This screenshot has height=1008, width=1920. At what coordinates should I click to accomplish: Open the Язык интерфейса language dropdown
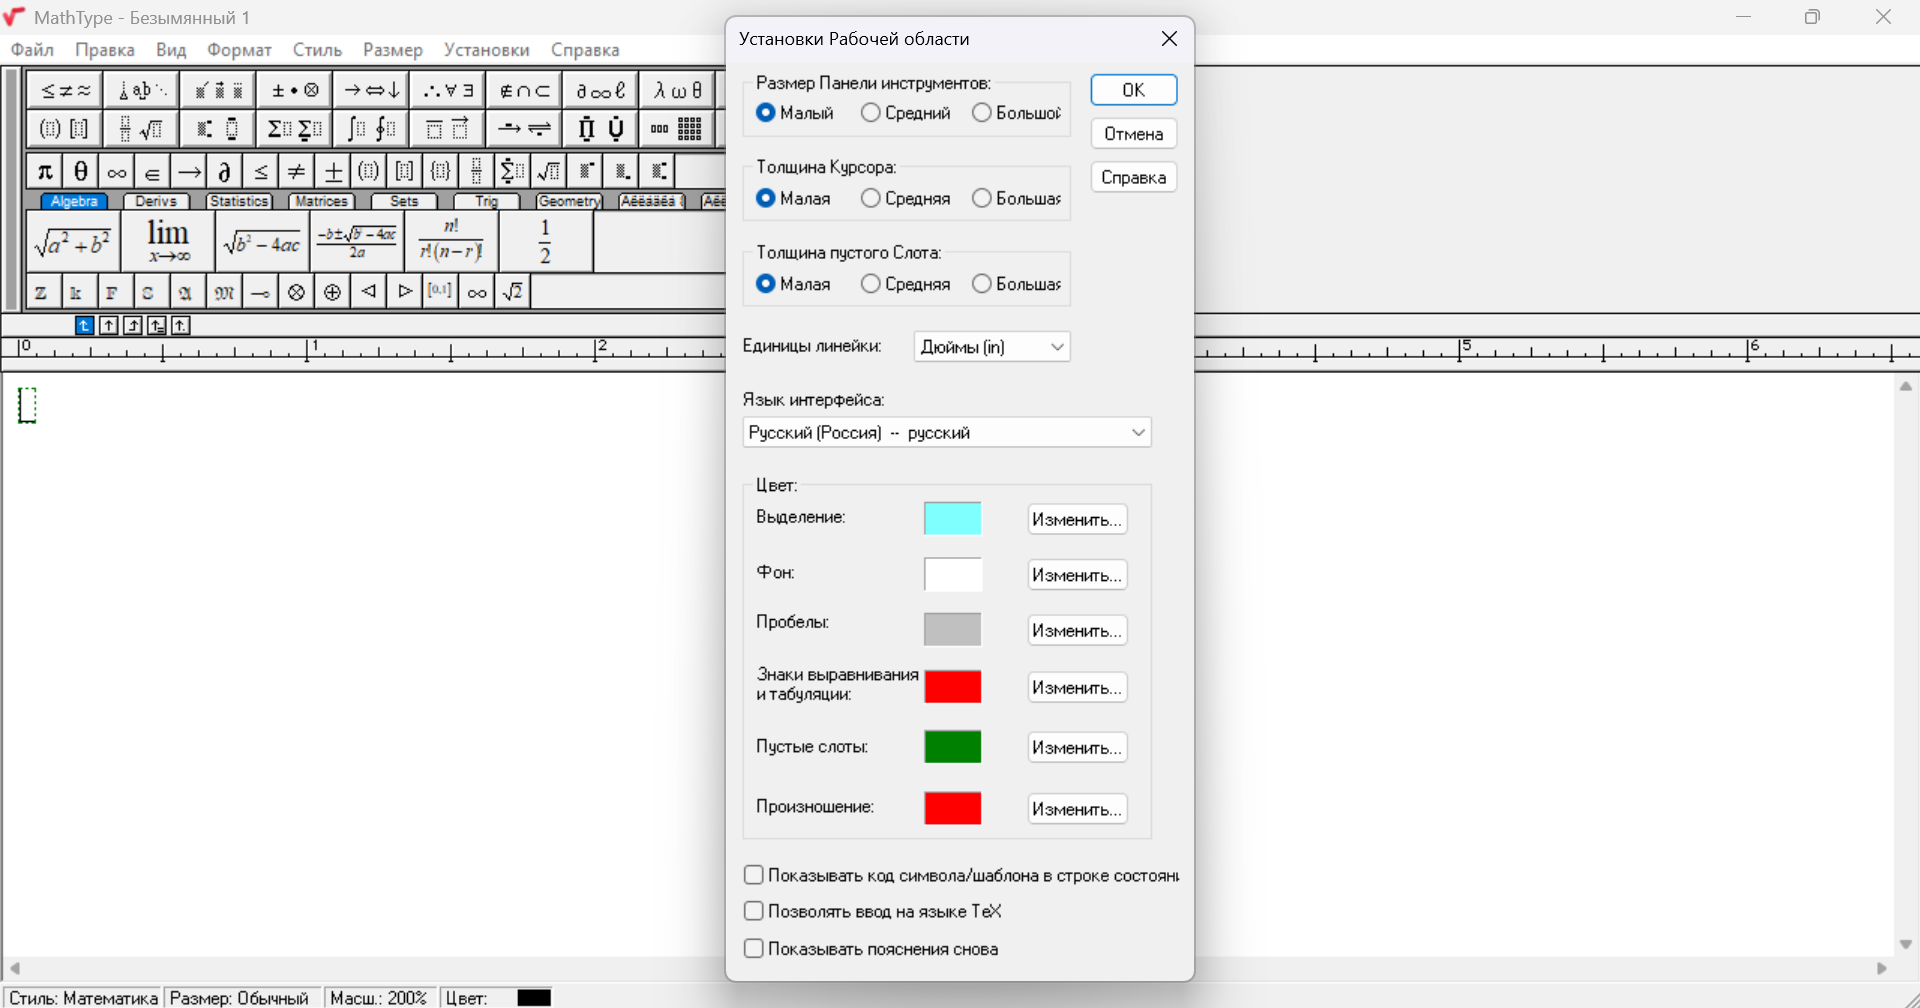[947, 433]
